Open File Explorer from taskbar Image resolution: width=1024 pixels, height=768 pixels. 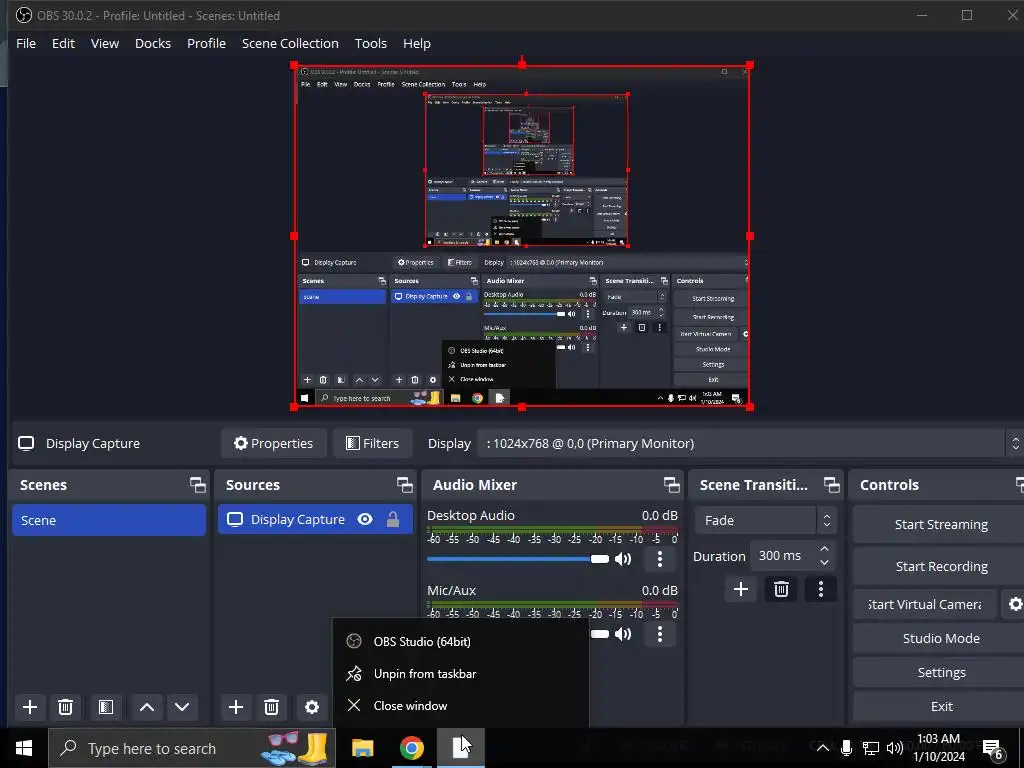(x=362, y=748)
